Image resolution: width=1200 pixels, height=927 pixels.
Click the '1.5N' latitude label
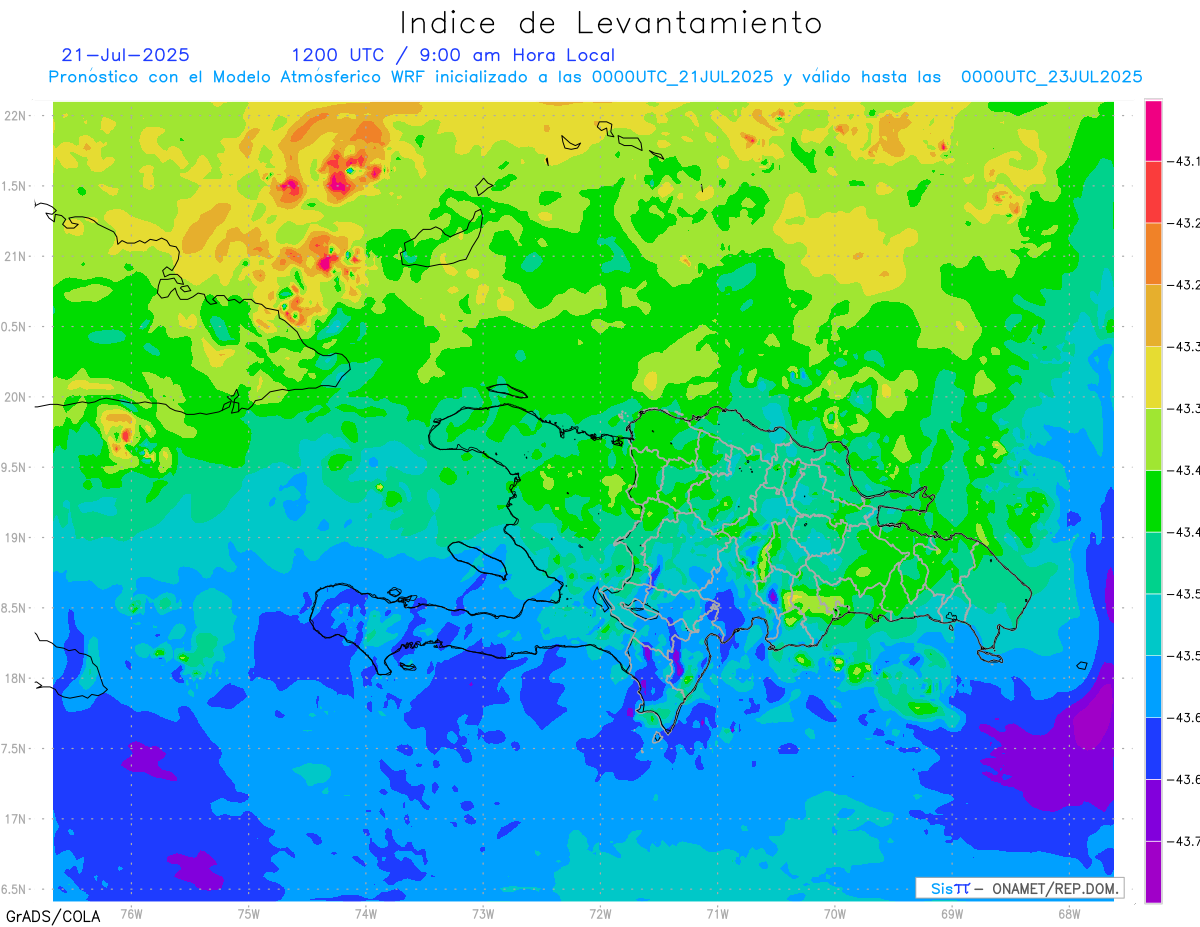click(14, 187)
